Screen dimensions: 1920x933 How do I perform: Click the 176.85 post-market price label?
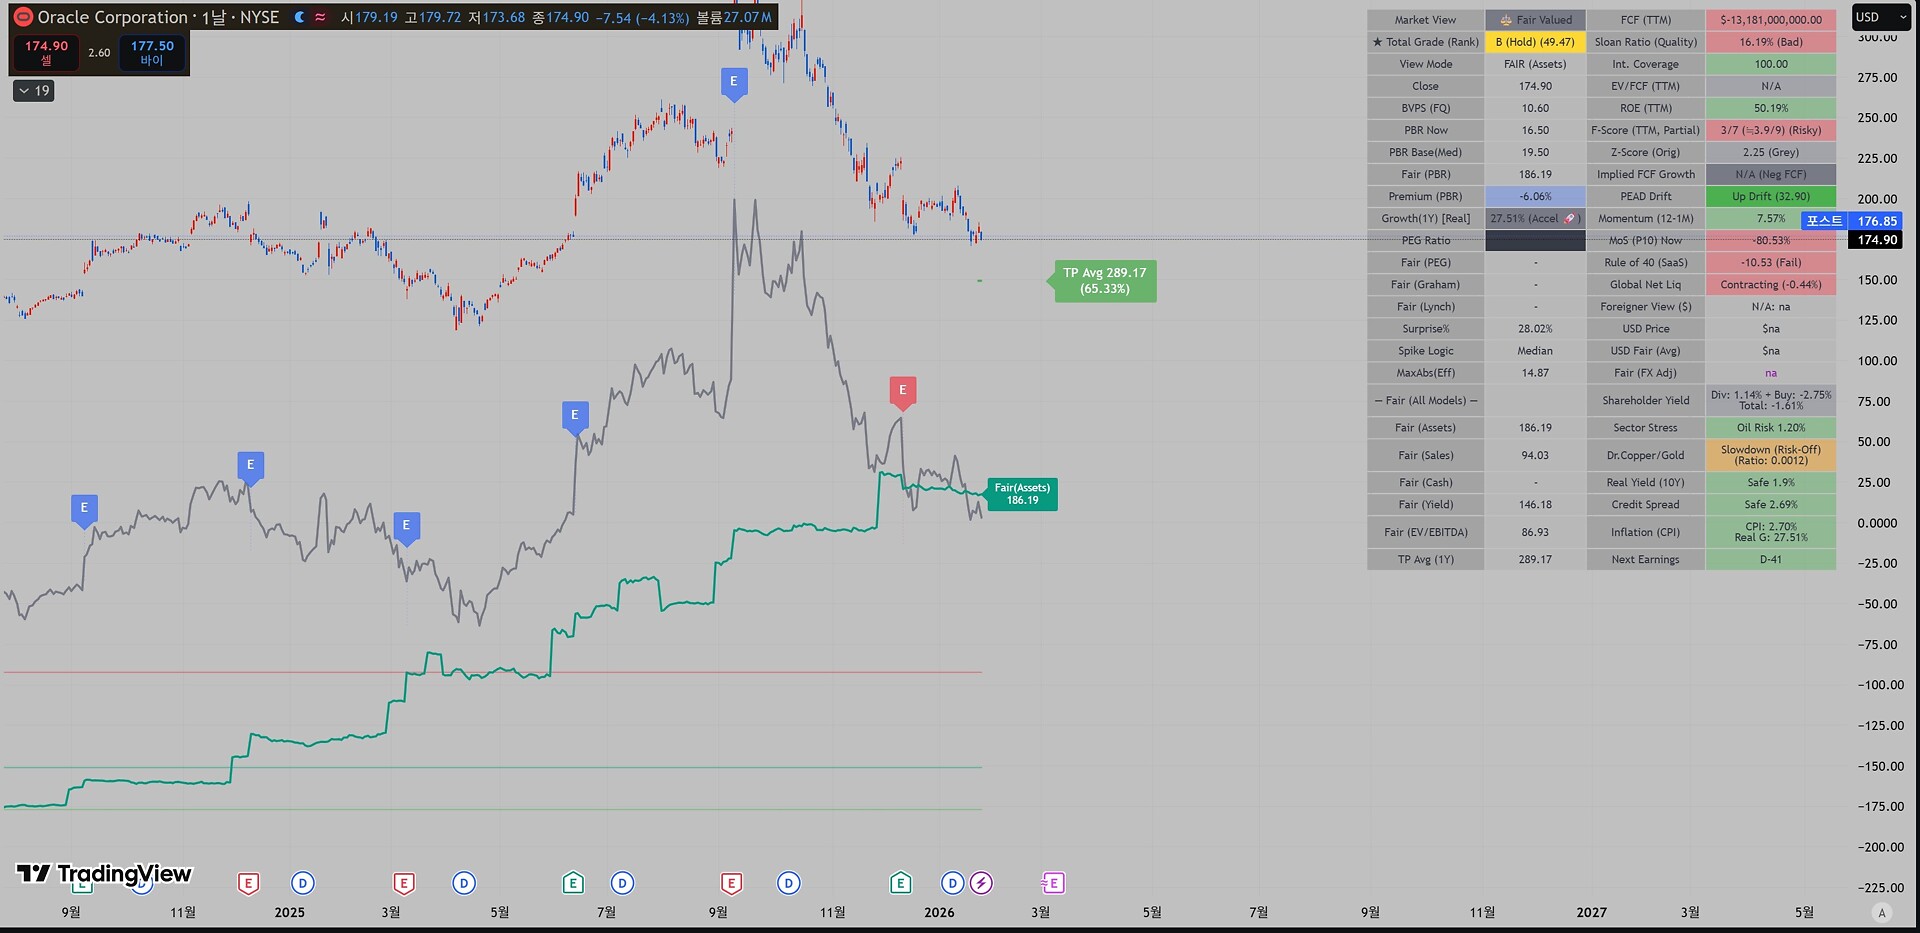(1877, 221)
